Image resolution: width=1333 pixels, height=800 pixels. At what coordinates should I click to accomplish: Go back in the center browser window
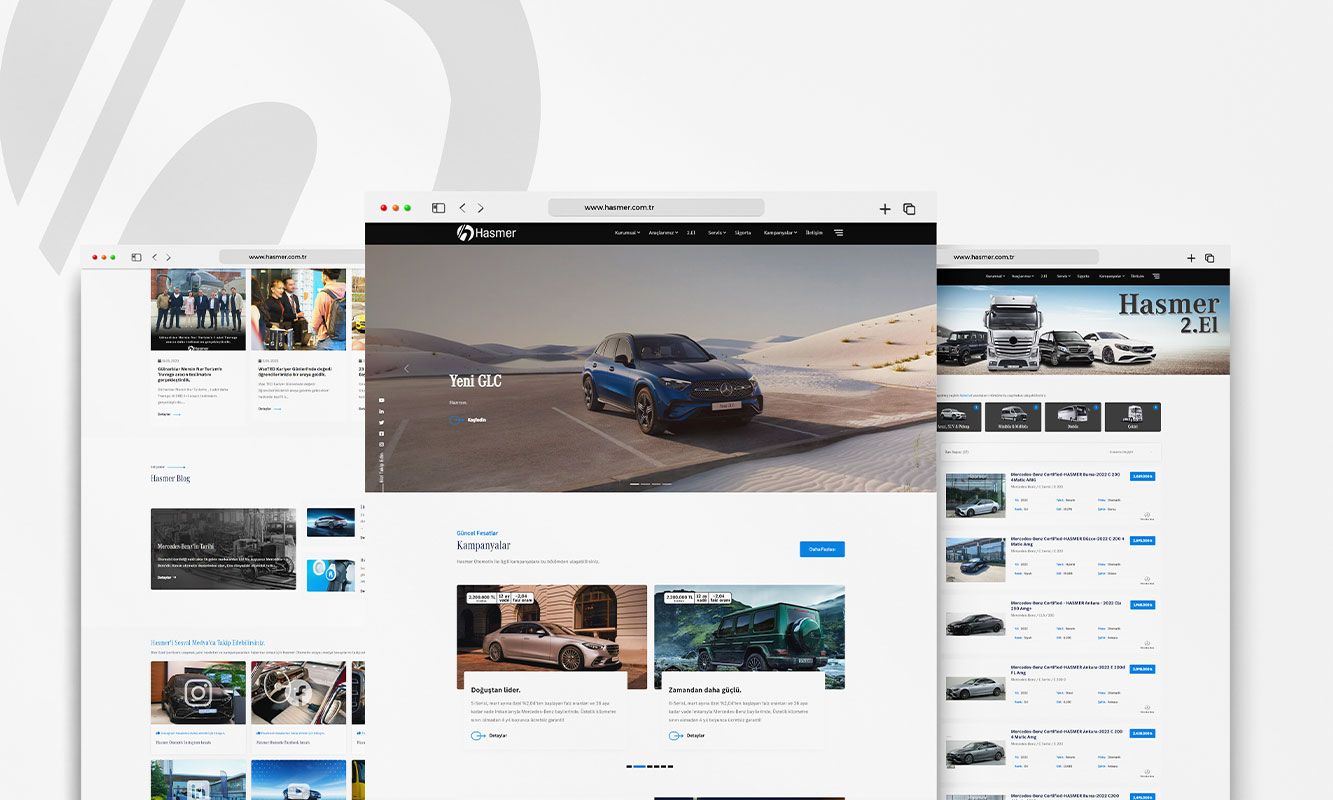(x=462, y=208)
